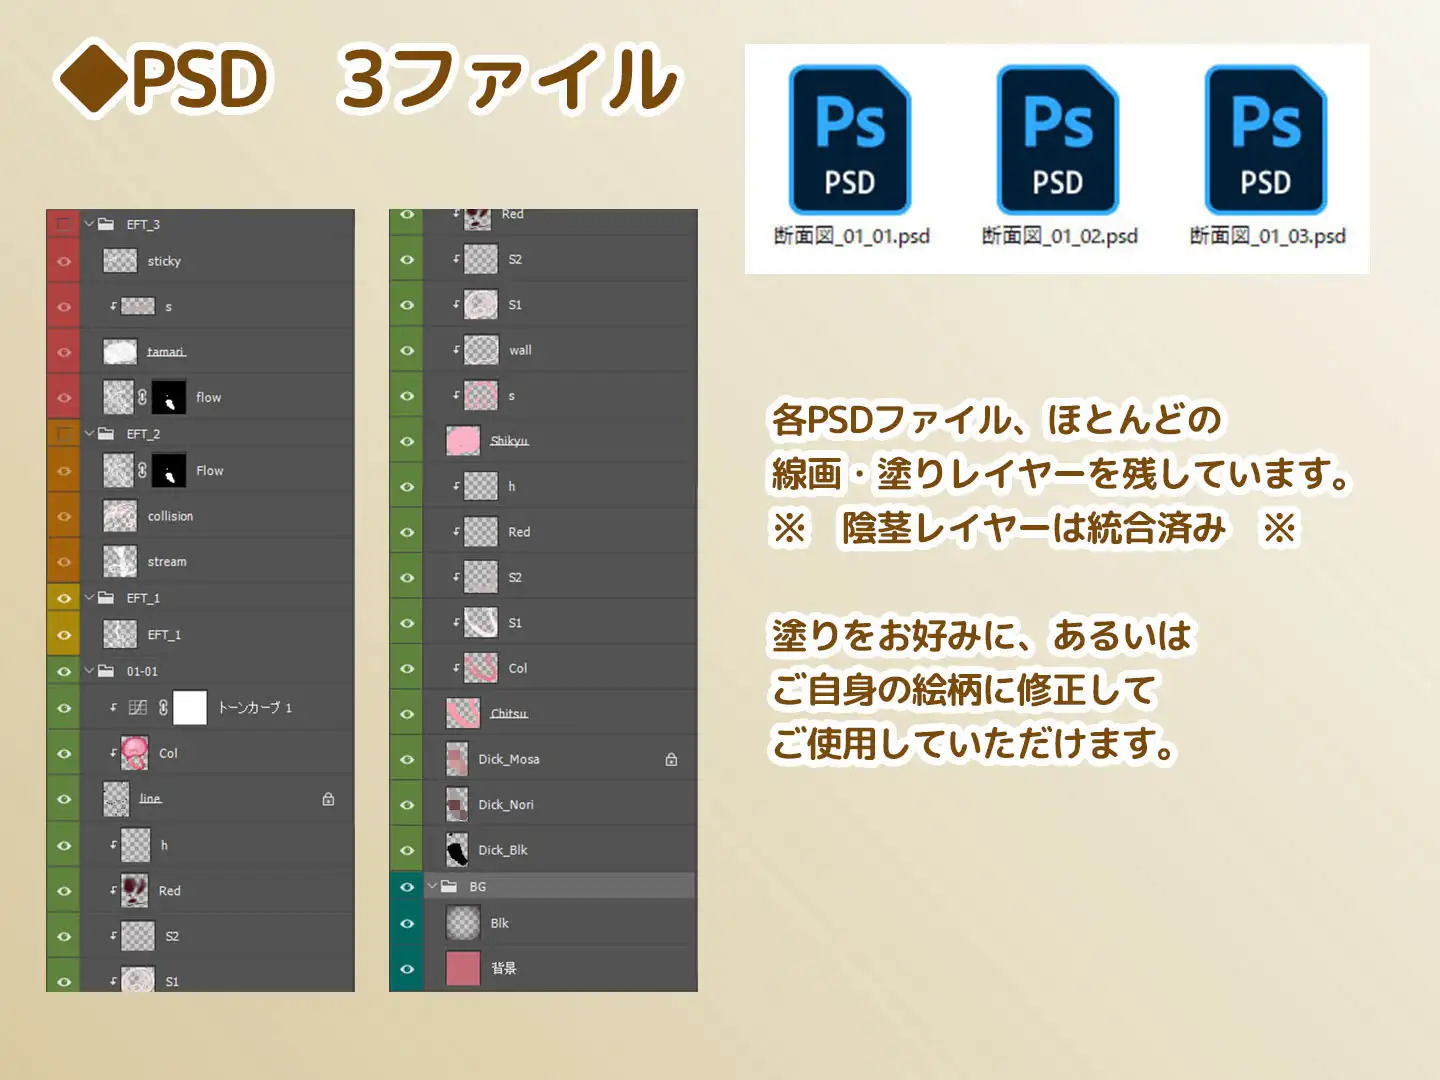Click the chain link icon on トーンカーブ 1
This screenshot has height=1080, width=1440.
click(163, 708)
